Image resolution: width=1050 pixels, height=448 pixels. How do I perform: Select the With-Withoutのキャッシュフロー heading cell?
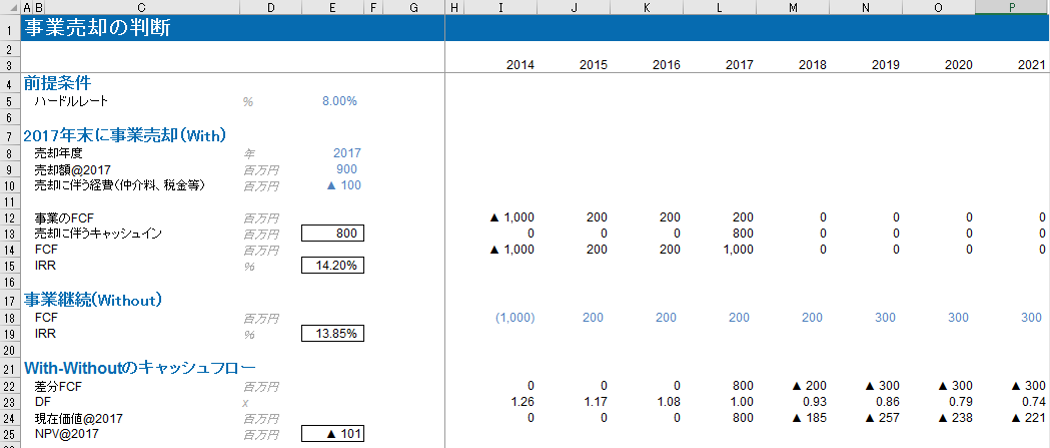click(x=139, y=368)
